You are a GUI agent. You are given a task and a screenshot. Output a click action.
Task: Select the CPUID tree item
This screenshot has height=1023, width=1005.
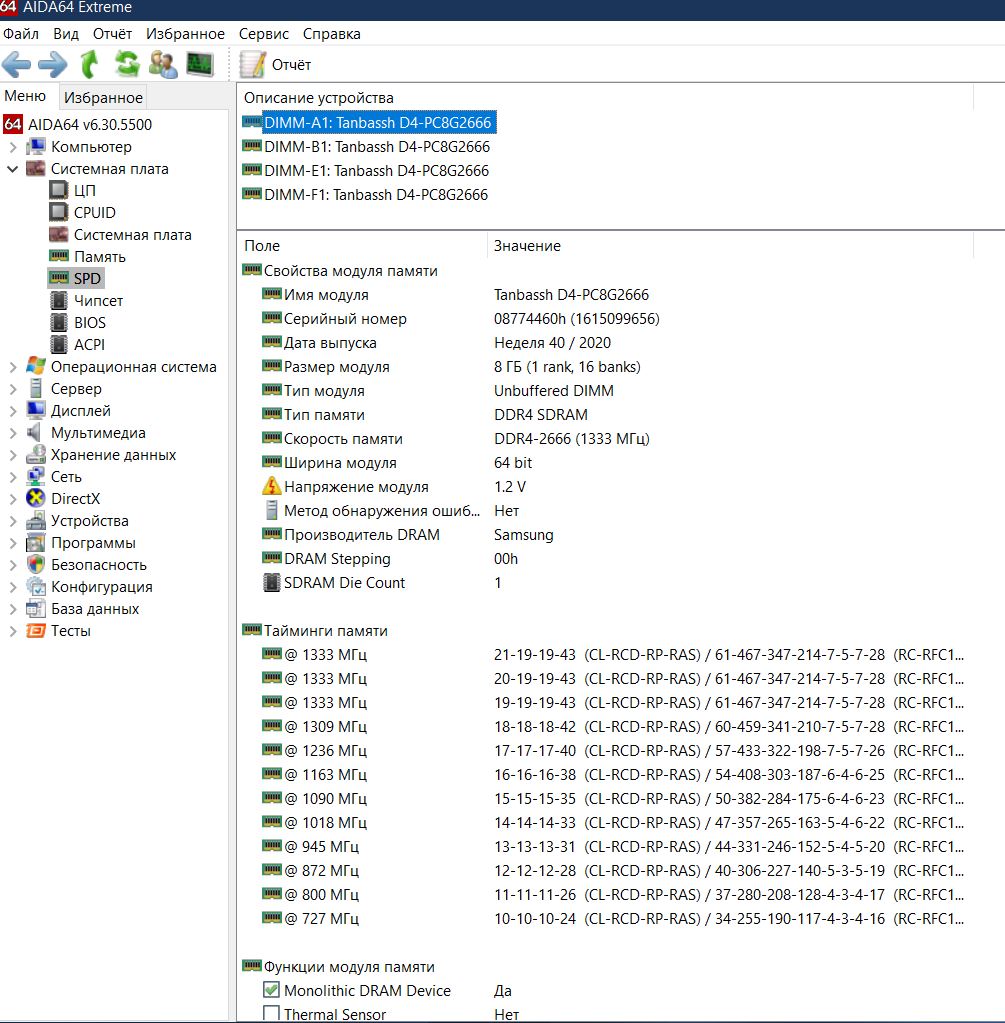[x=95, y=213]
